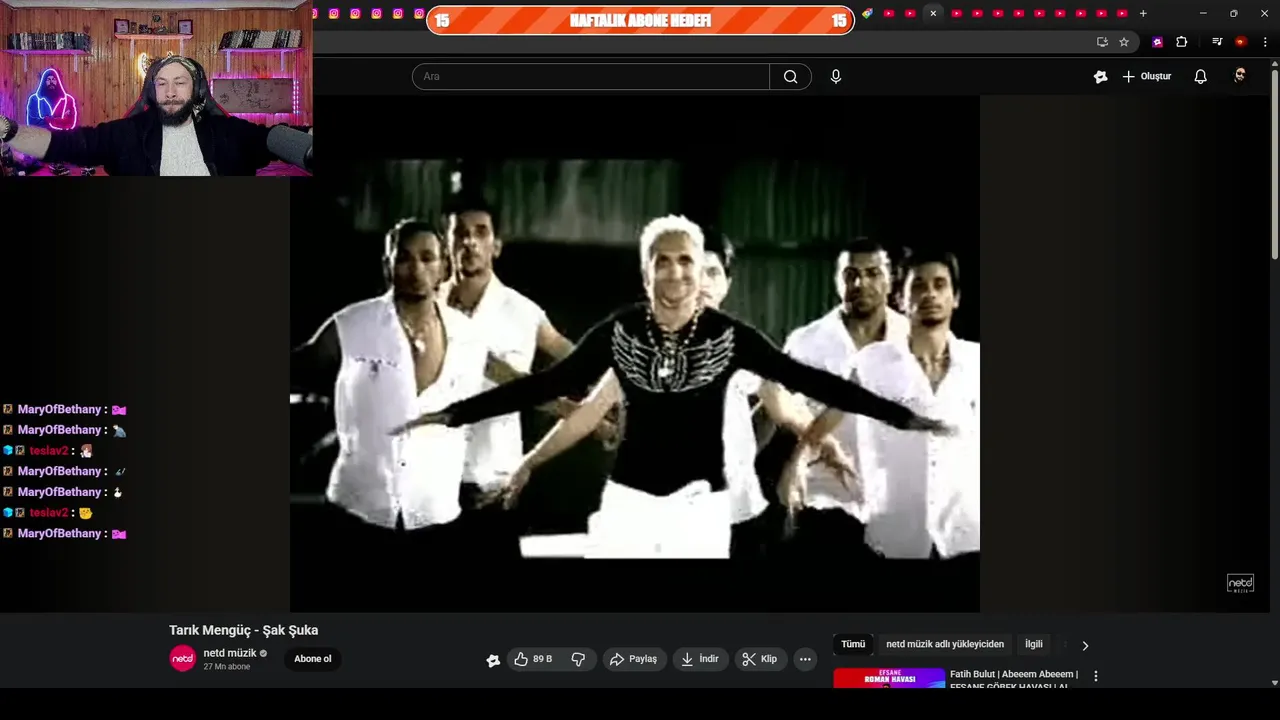Select 'netd müzik adlı yükleyiciden' chip
This screenshot has height=720, width=1280.
945,645
